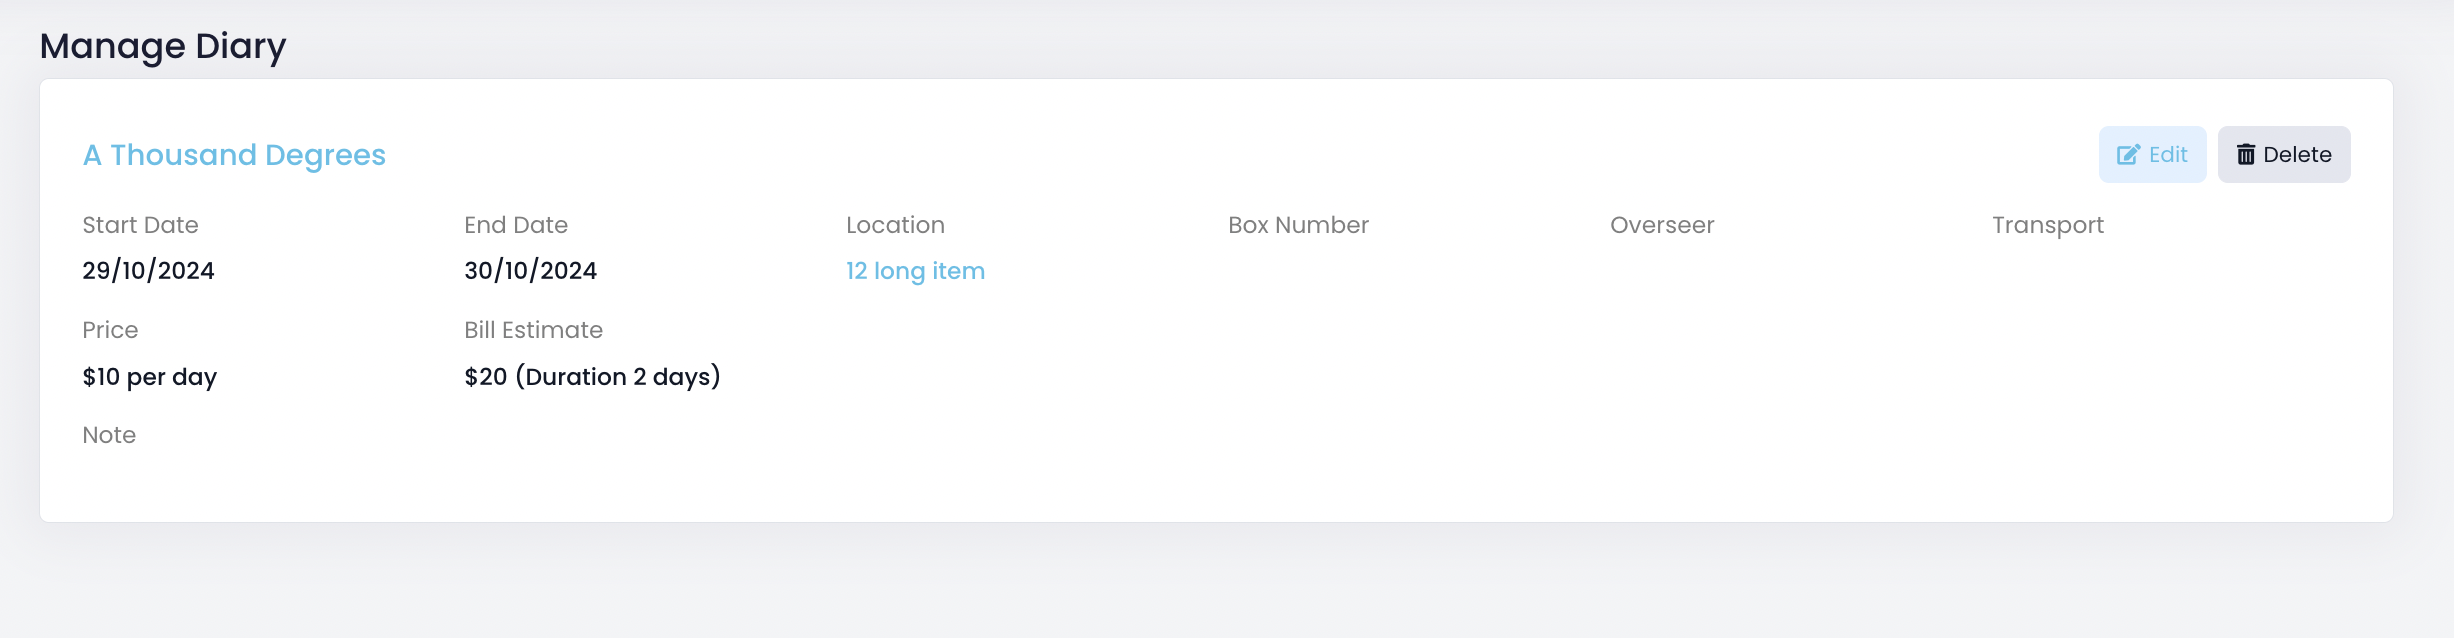Click the Note label

pyautogui.click(x=109, y=435)
